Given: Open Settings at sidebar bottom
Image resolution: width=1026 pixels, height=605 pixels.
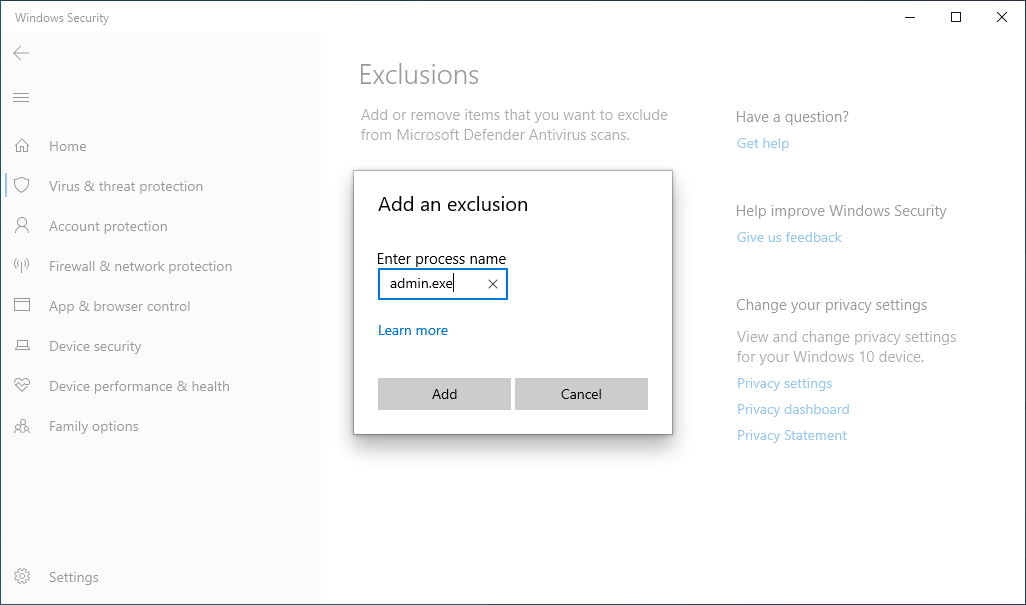Looking at the screenshot, I should point(73,577).
